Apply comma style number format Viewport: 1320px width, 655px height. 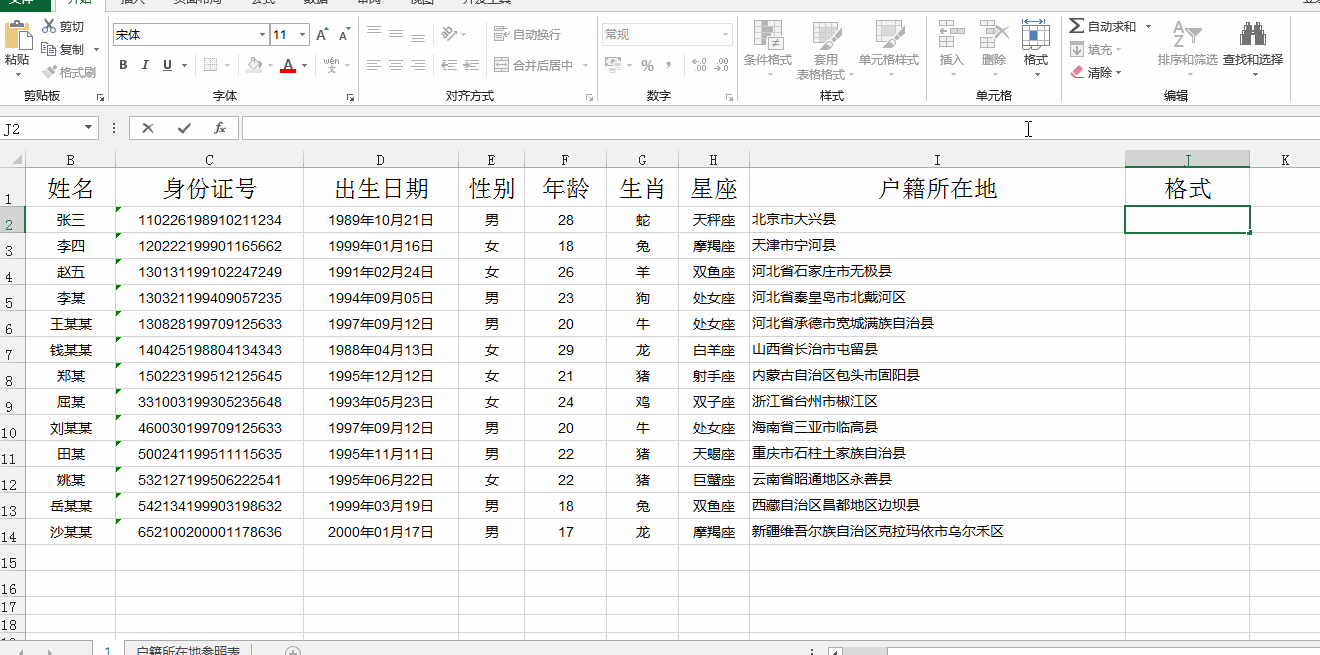click(x=669, y=65)
